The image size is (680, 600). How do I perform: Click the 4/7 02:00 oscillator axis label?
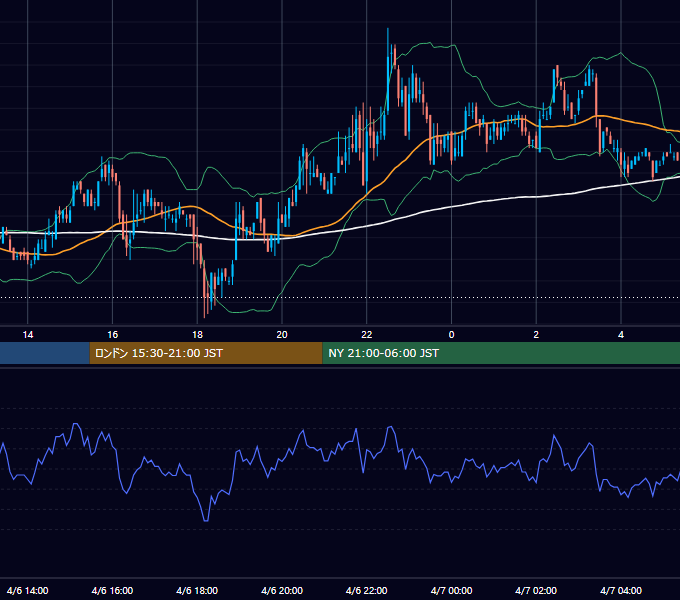(x=536, y=590)
